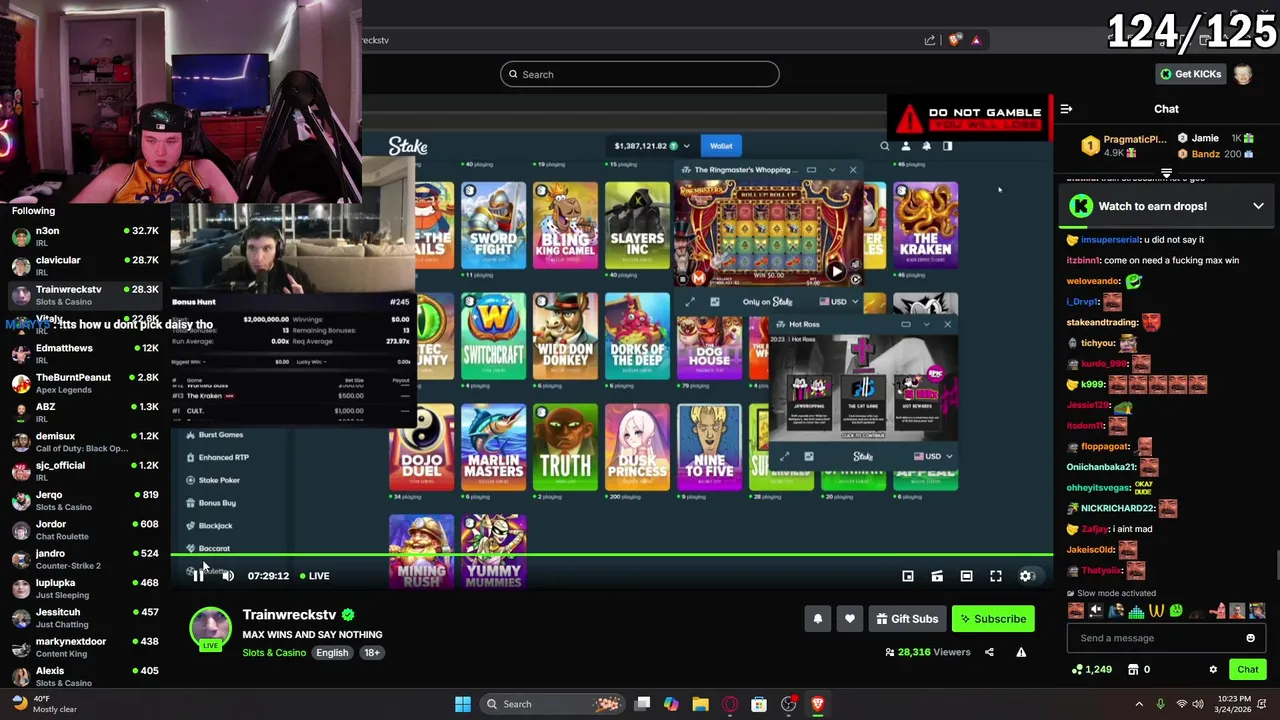The height and width of the screenshot is (720, 1280).
Task: Follow channel with heart button
Action: (849, 619)
